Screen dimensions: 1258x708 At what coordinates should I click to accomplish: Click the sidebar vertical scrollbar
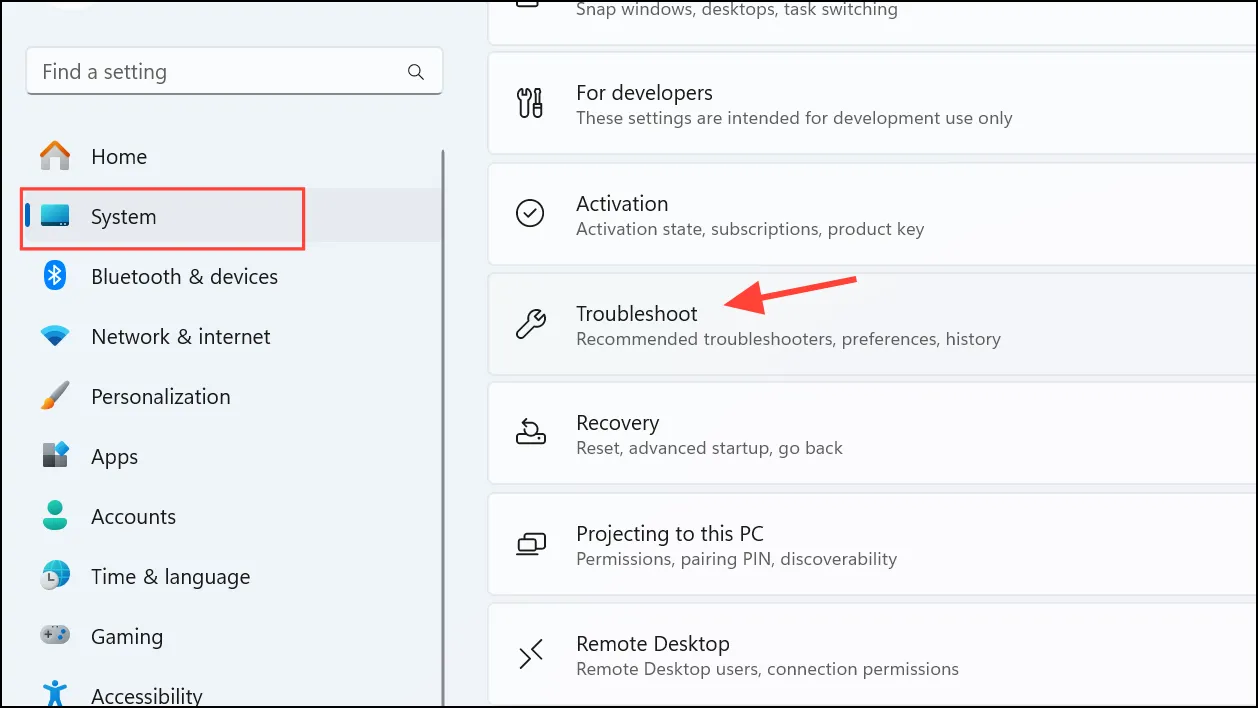coord(443,429)
